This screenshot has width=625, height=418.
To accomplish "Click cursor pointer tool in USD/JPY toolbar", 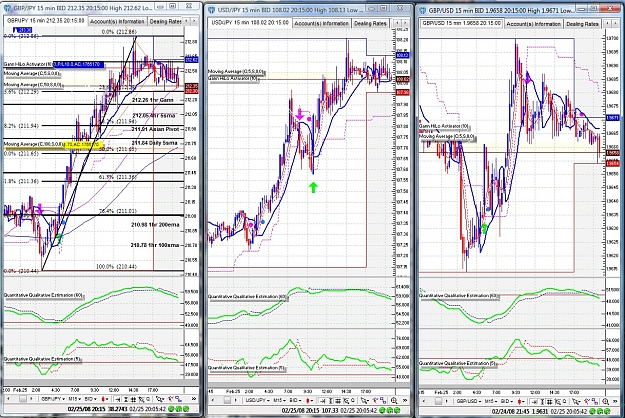I will click(x=365, y=400).
